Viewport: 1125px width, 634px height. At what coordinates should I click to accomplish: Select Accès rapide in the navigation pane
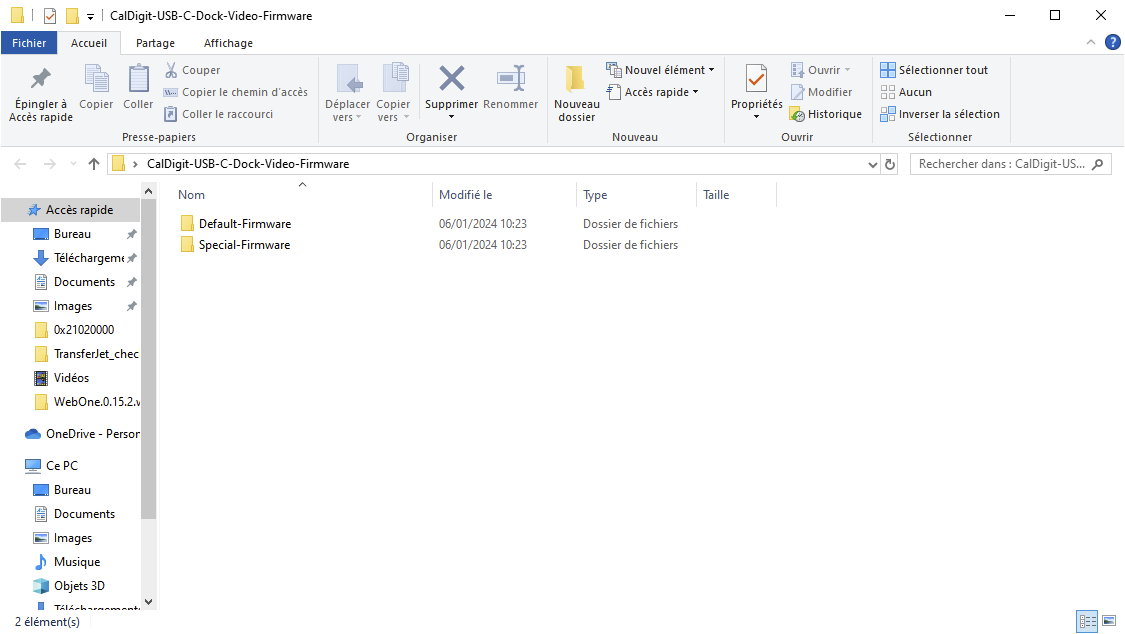(70, 210)
